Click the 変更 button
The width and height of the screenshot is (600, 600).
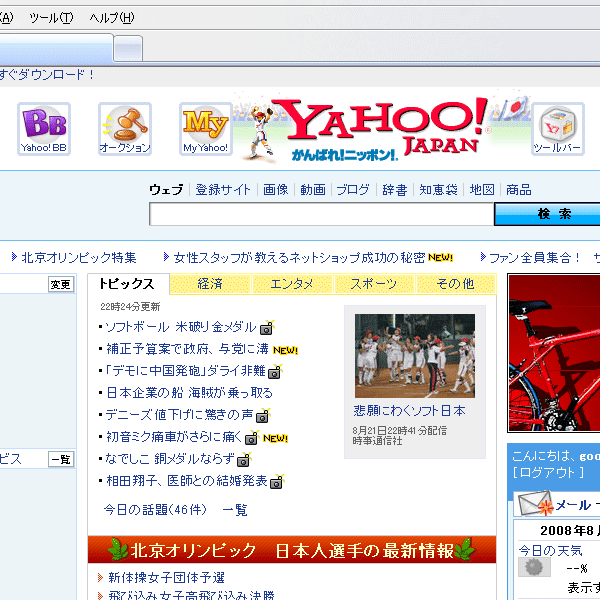[60, 284]
